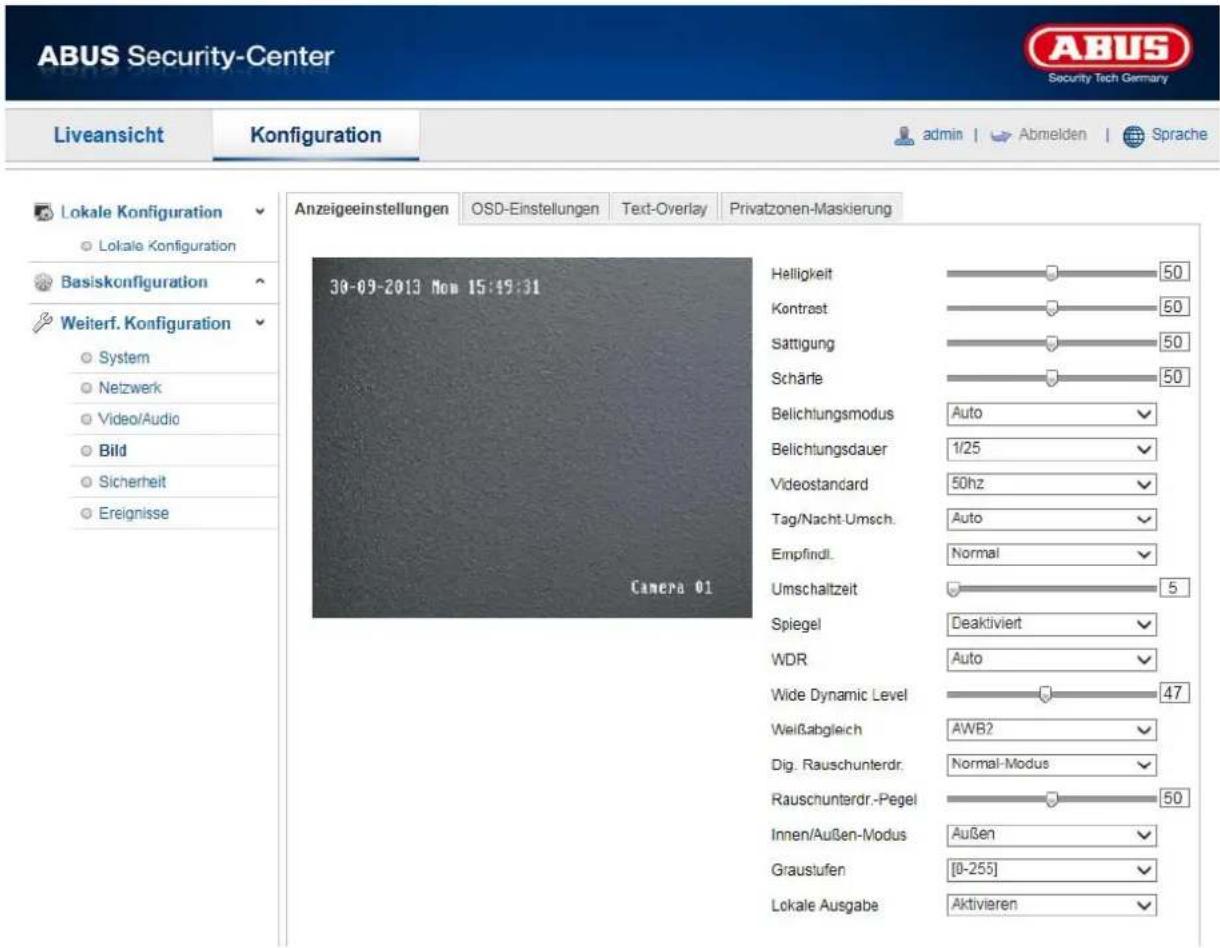Select the Anzeigeeinstellungen tab

tap(372, 209)
